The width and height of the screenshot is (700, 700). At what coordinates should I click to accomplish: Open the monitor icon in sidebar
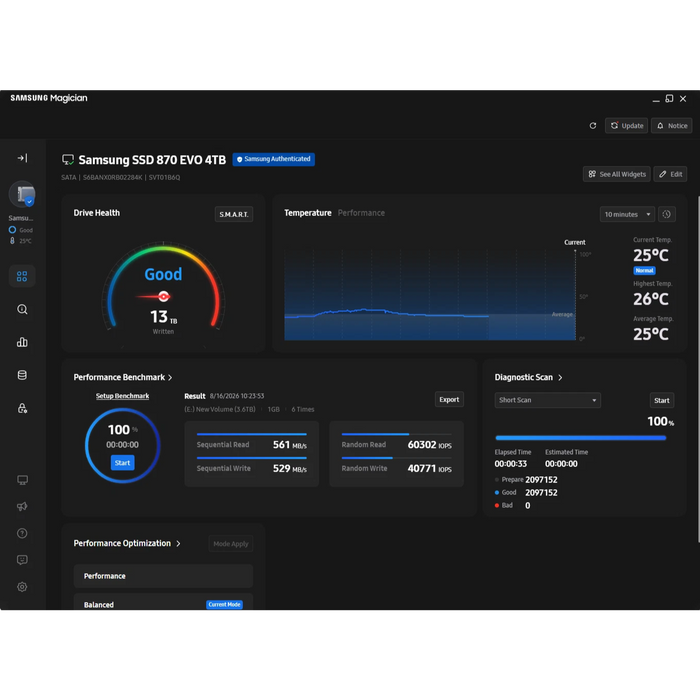pos(22,480)
